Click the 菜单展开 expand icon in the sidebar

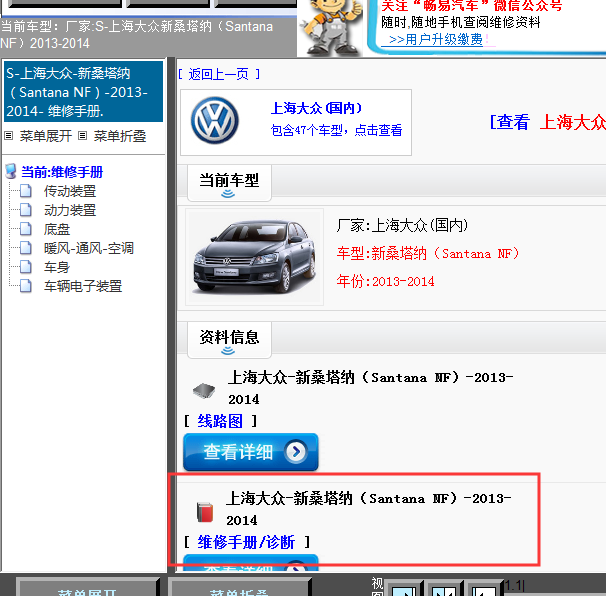[9, 136]
